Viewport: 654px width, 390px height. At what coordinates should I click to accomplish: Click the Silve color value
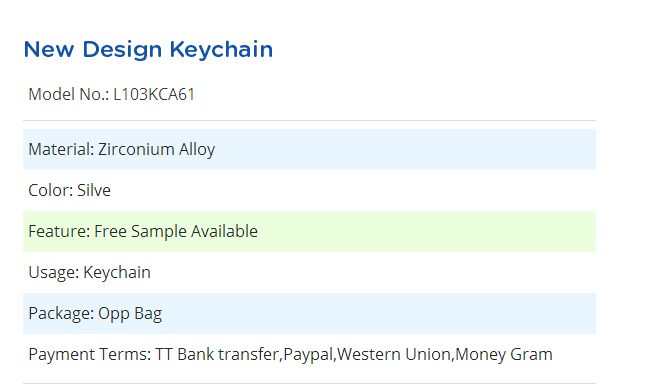(94, 190)
